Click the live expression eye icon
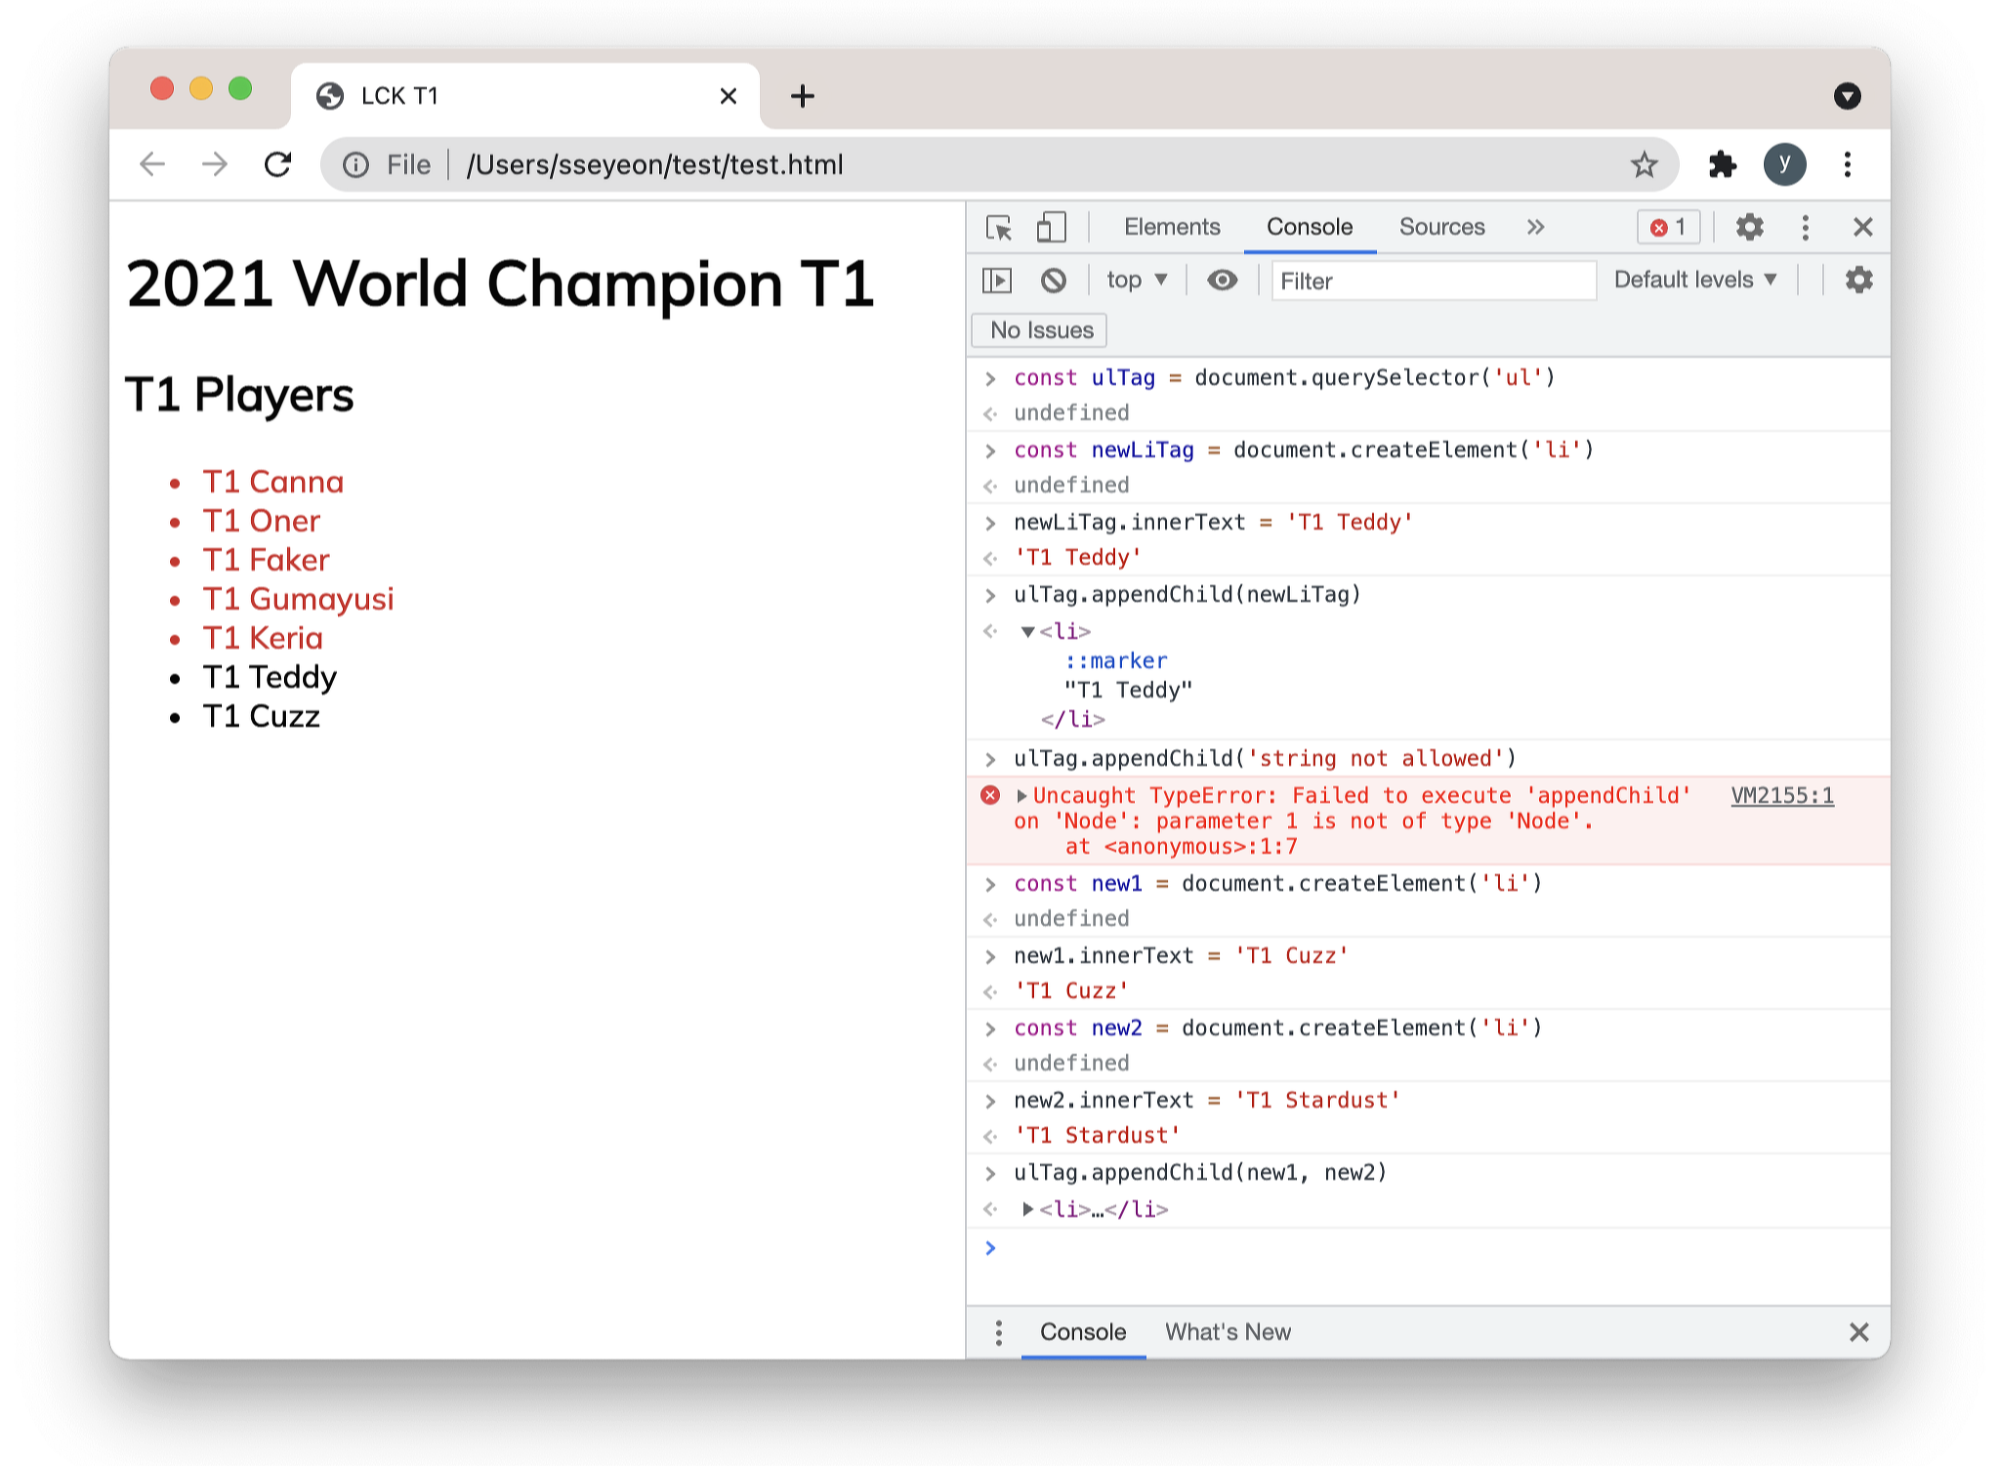2000x1466 pixels. 1221,281
